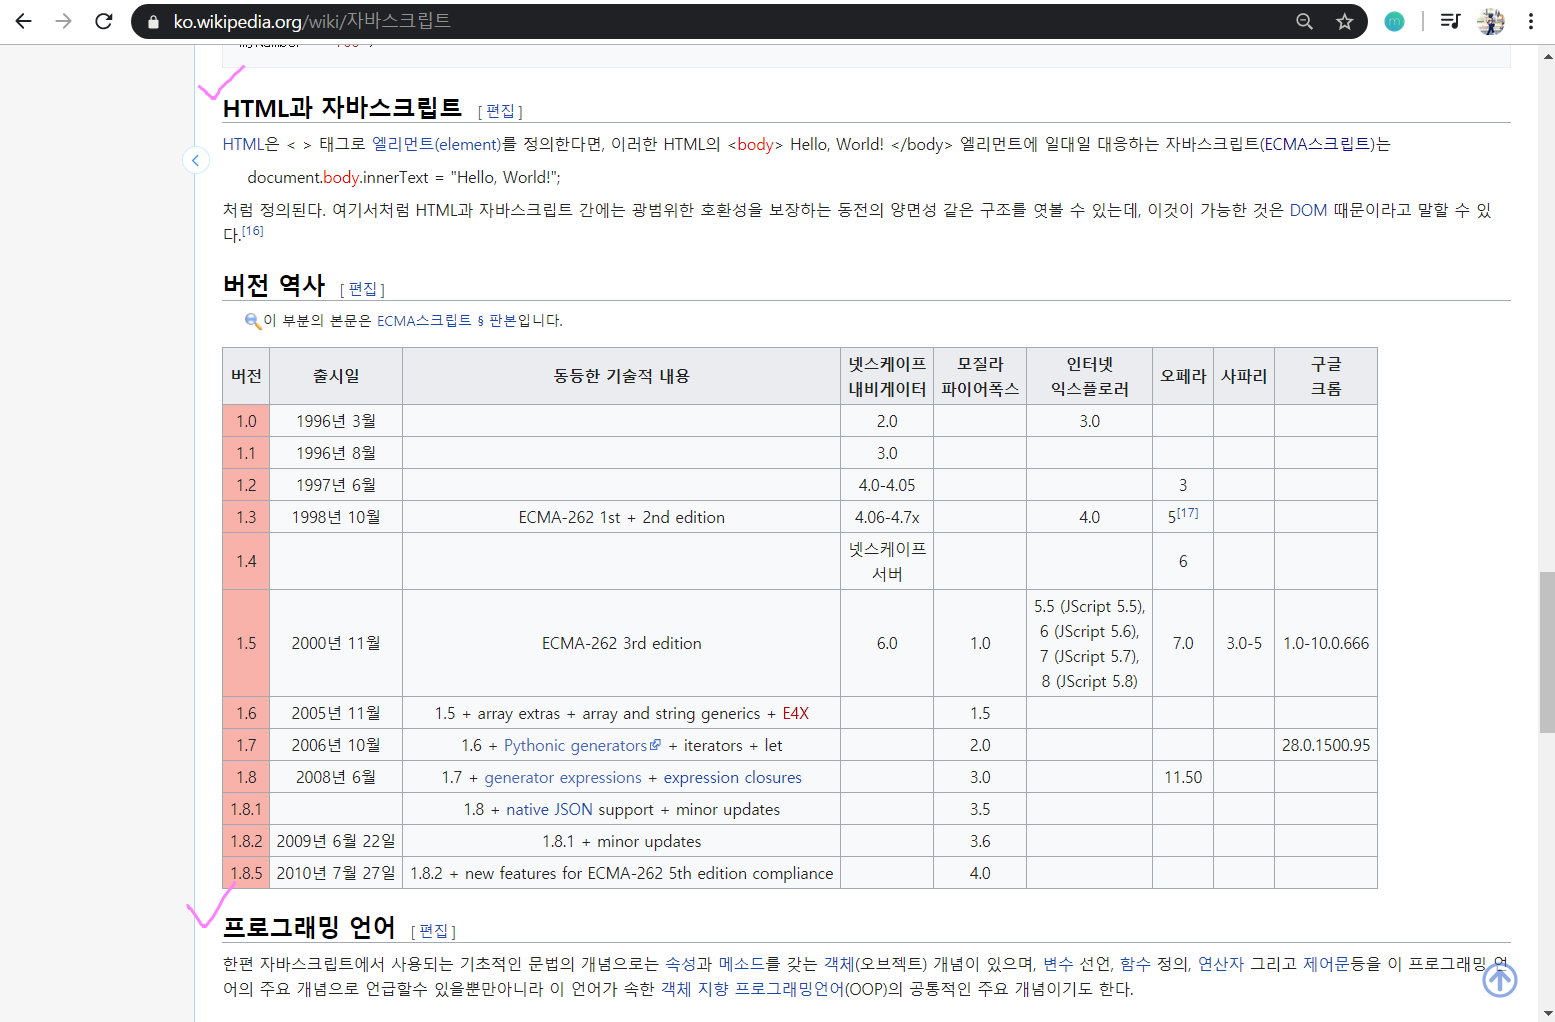Open expression closures link
1555x1022 pixels.
pyautogui.click(x=733, y=777)
